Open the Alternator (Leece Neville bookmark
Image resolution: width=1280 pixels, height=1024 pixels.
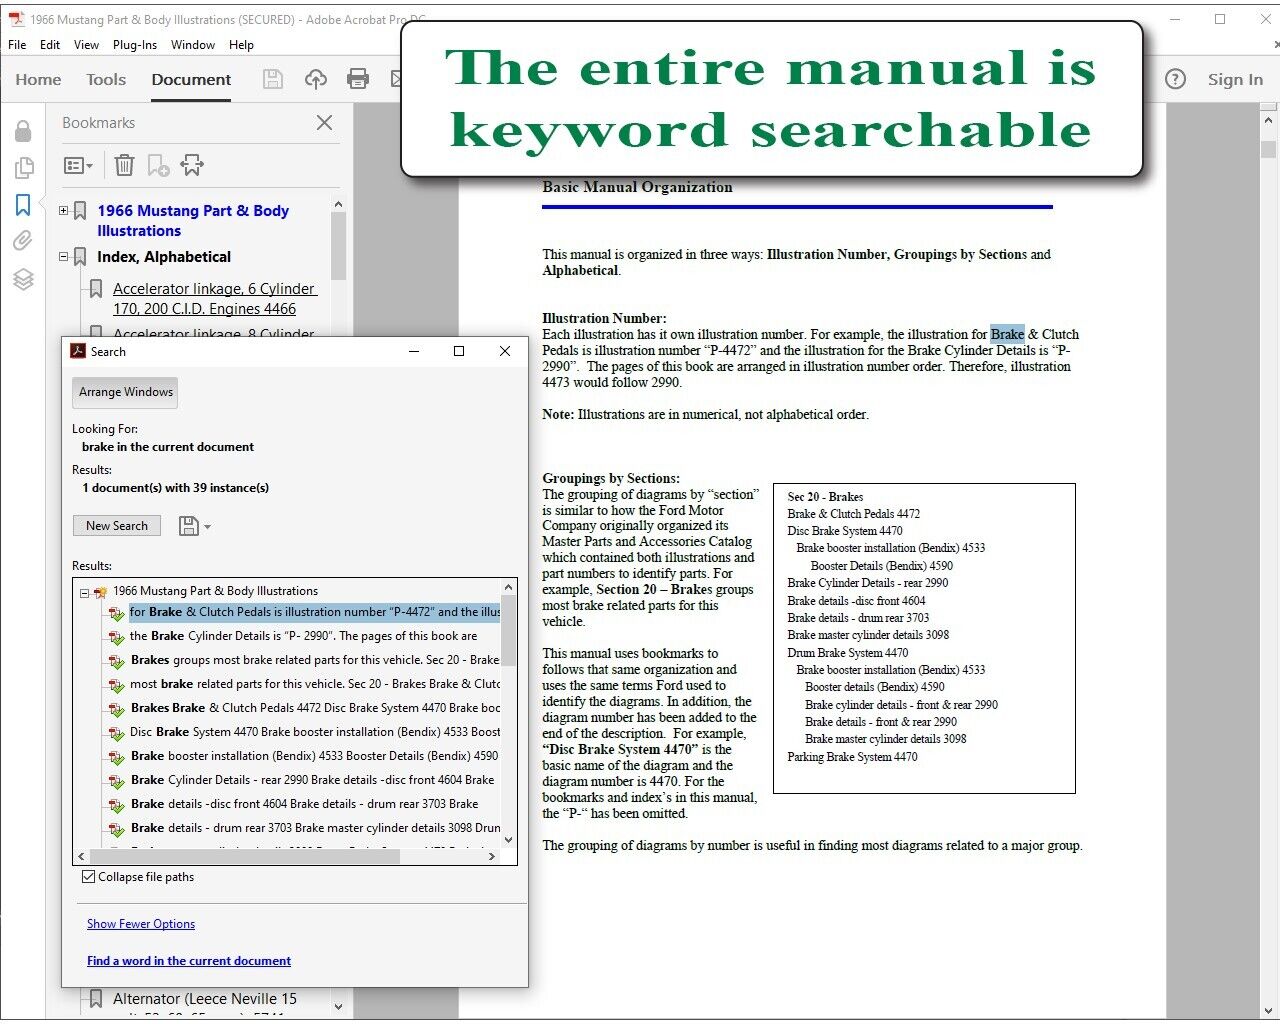[x=205, y=999]
